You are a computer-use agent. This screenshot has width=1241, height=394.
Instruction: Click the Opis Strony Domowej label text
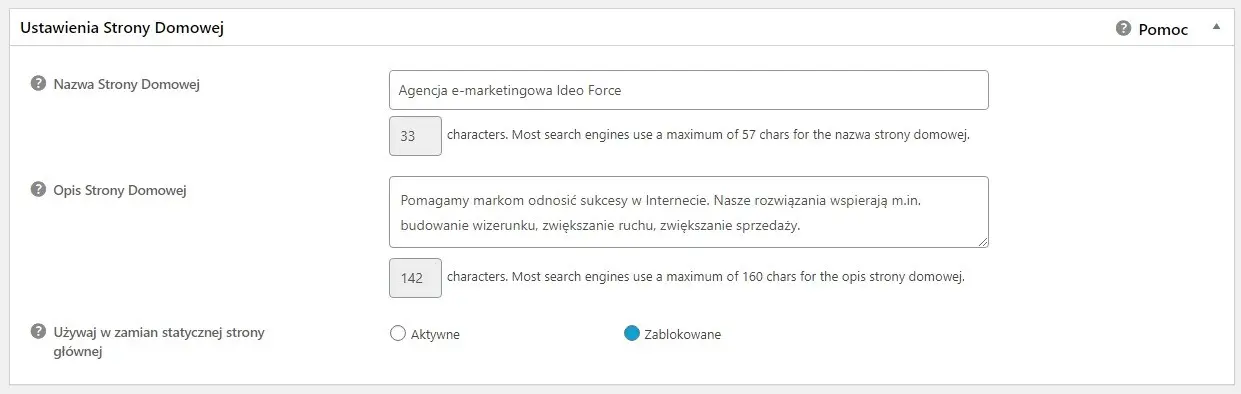[x=120, y=190]
